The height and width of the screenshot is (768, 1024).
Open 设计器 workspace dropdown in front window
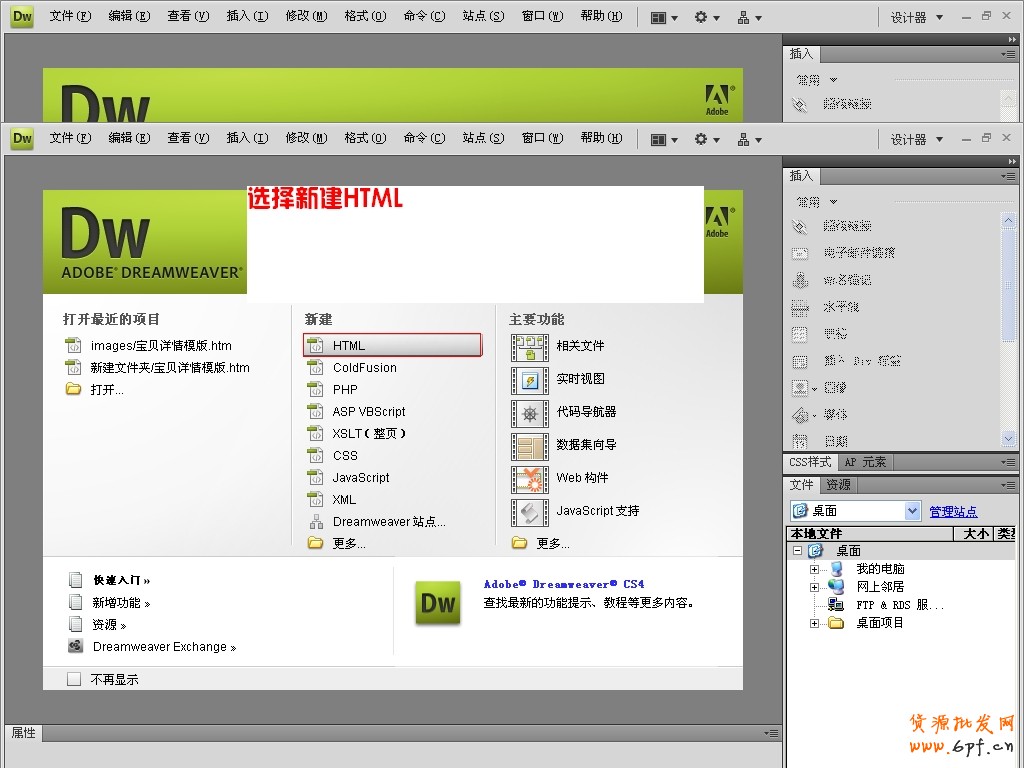pyautogui.click(x=917, y=140)
